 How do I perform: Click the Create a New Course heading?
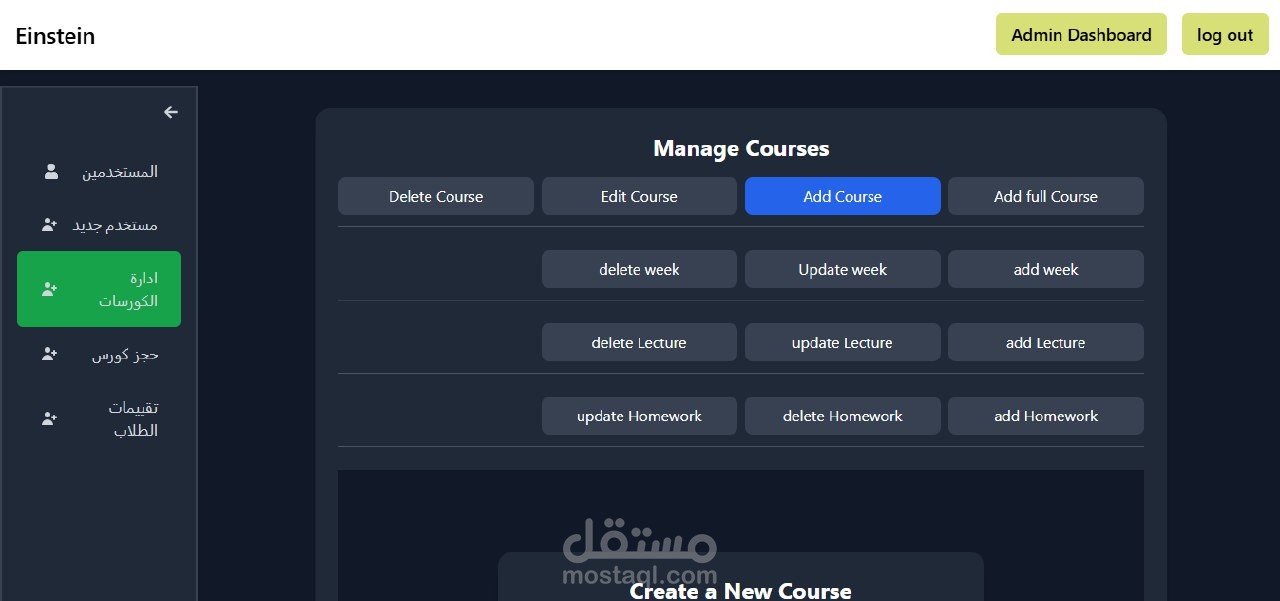coord(741,590)
